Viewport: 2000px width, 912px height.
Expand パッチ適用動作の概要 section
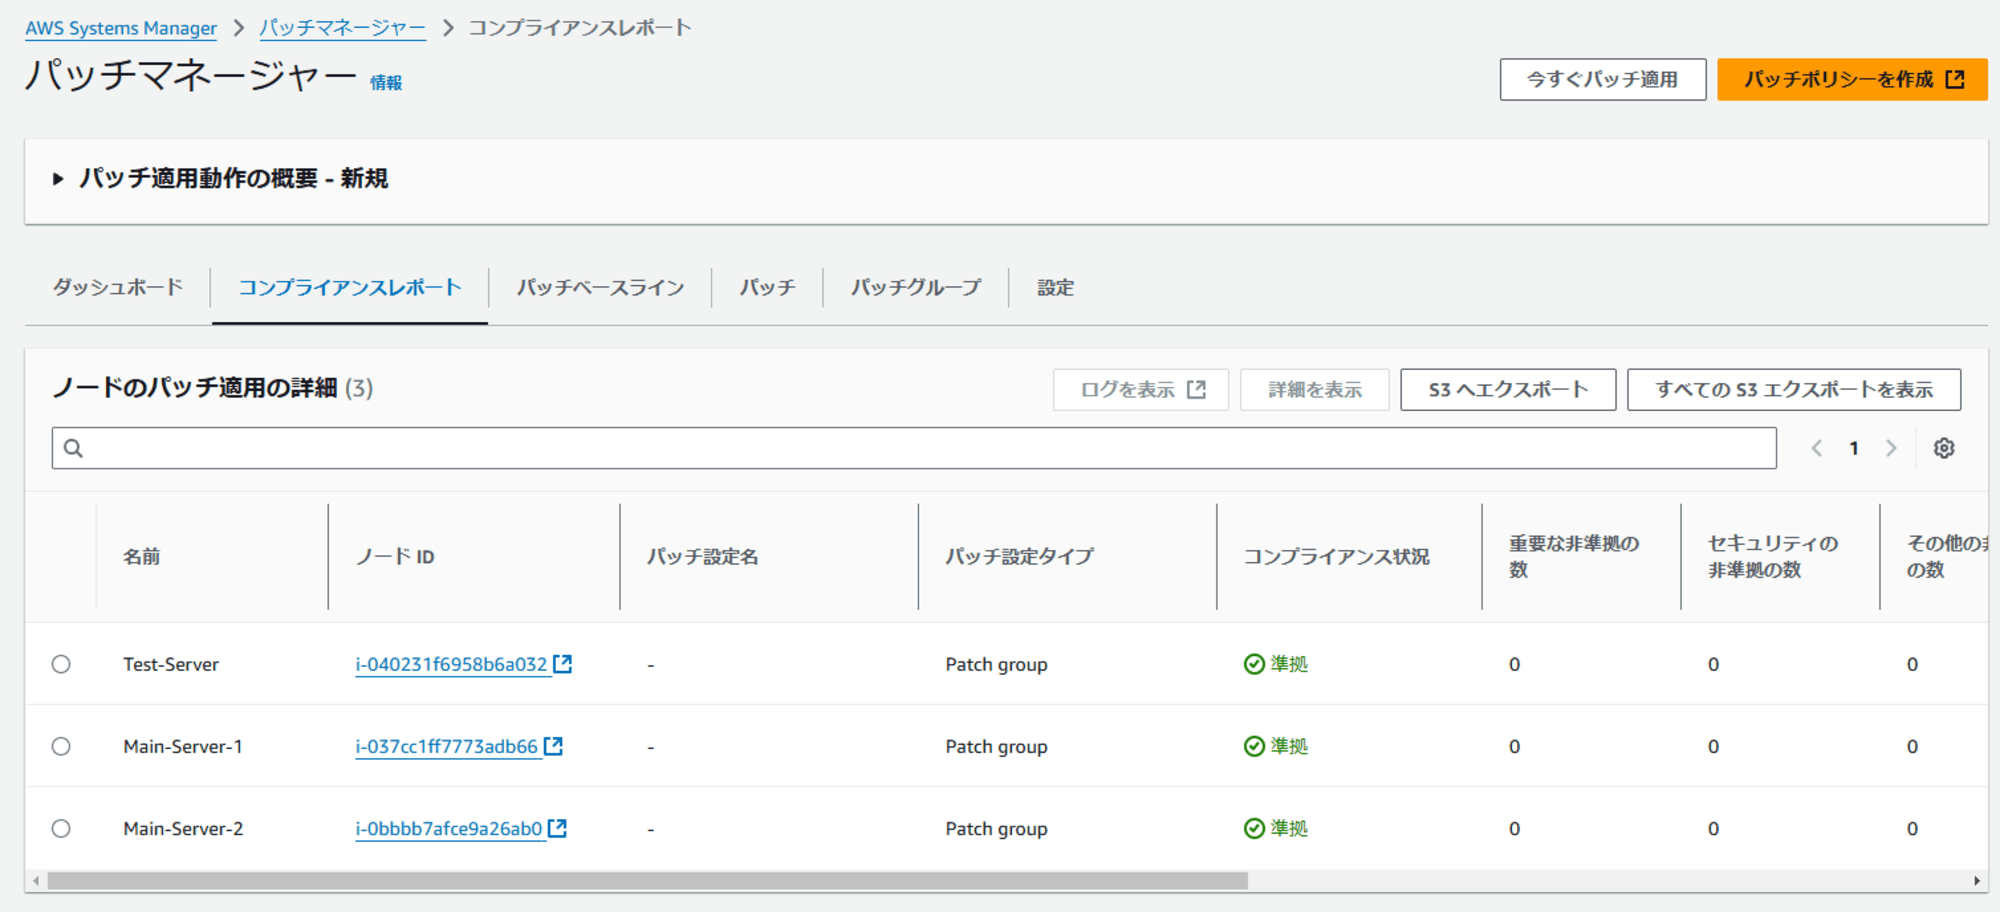(x=58, y=179)
